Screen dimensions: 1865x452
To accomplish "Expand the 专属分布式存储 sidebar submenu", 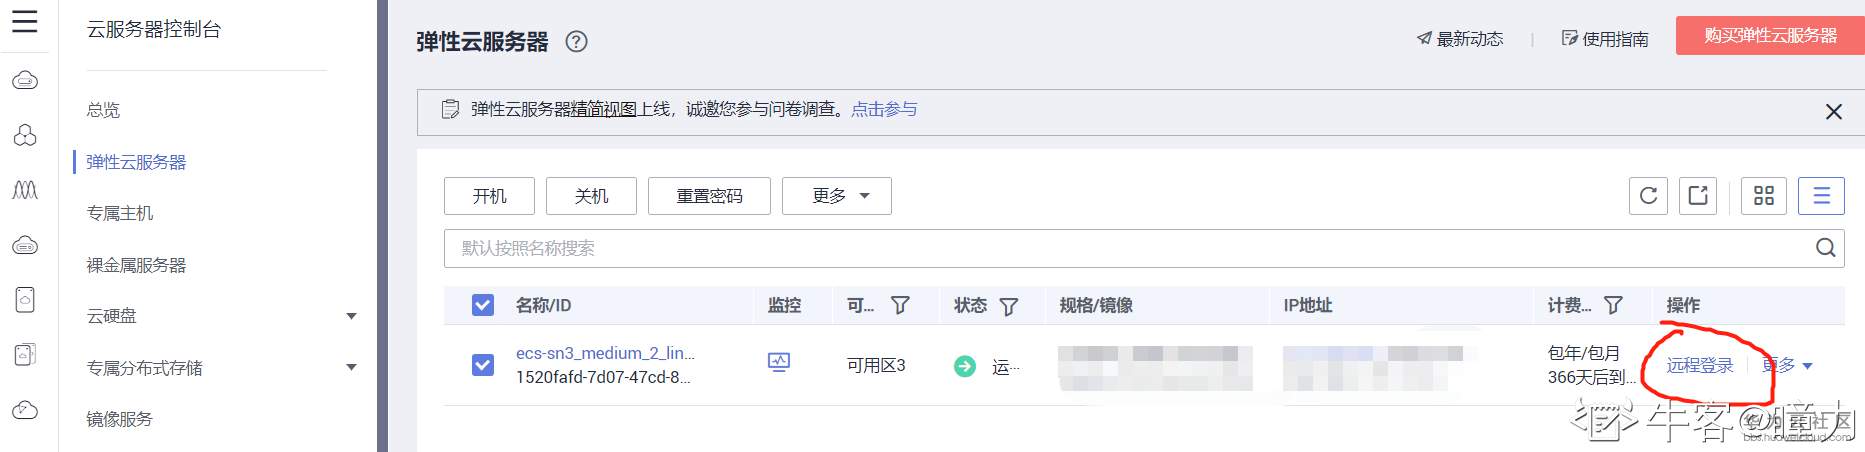I will pyautogui.click(x=351, y=368).
